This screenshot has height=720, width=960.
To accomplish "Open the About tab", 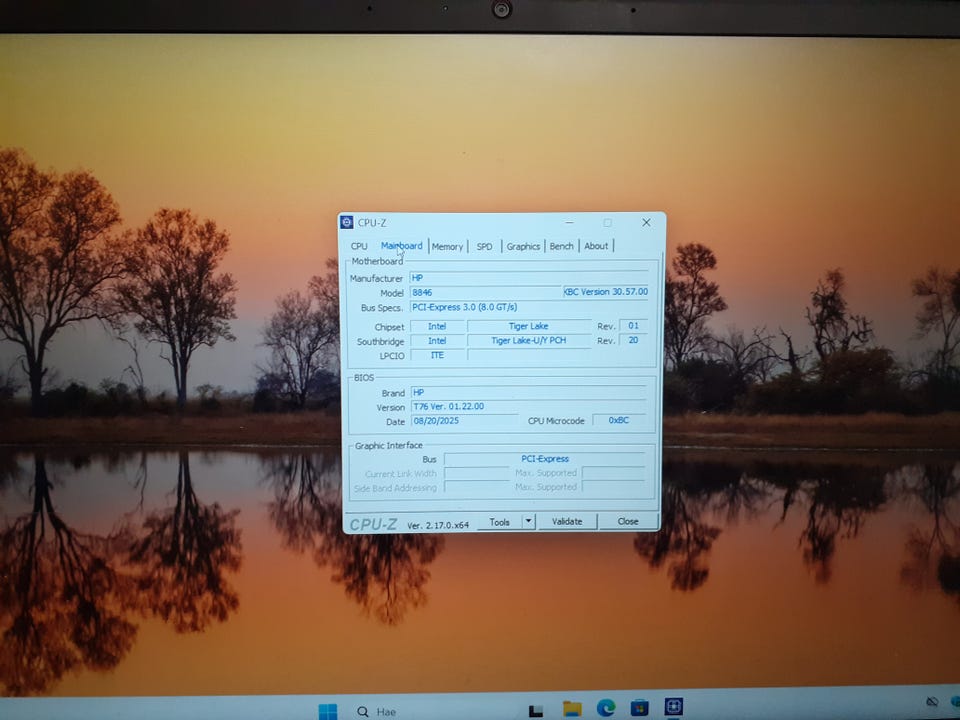I will [x=596, y=246].
